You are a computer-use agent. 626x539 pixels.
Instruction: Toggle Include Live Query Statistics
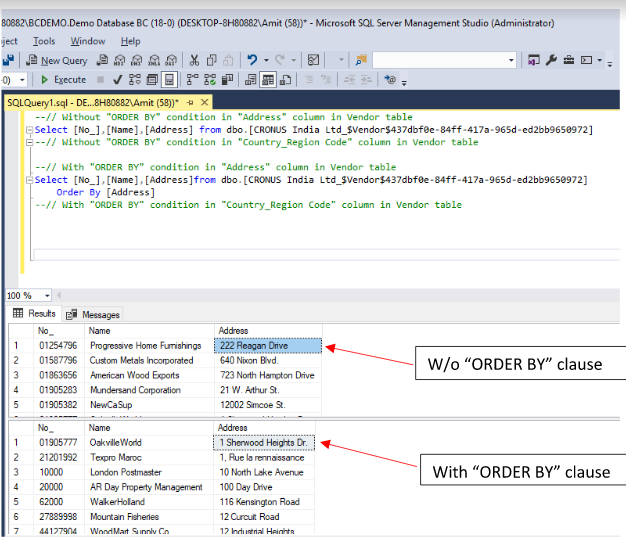[x=210, y=80]
